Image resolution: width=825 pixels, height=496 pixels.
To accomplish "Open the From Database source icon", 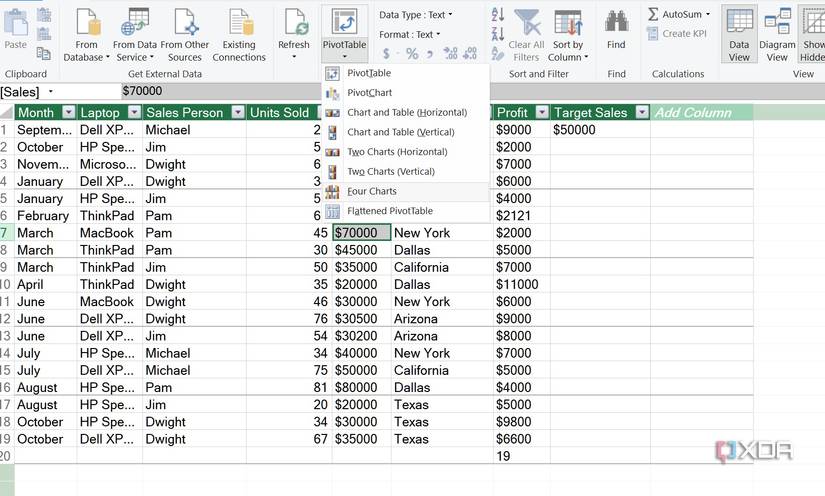I will [87, 22].
